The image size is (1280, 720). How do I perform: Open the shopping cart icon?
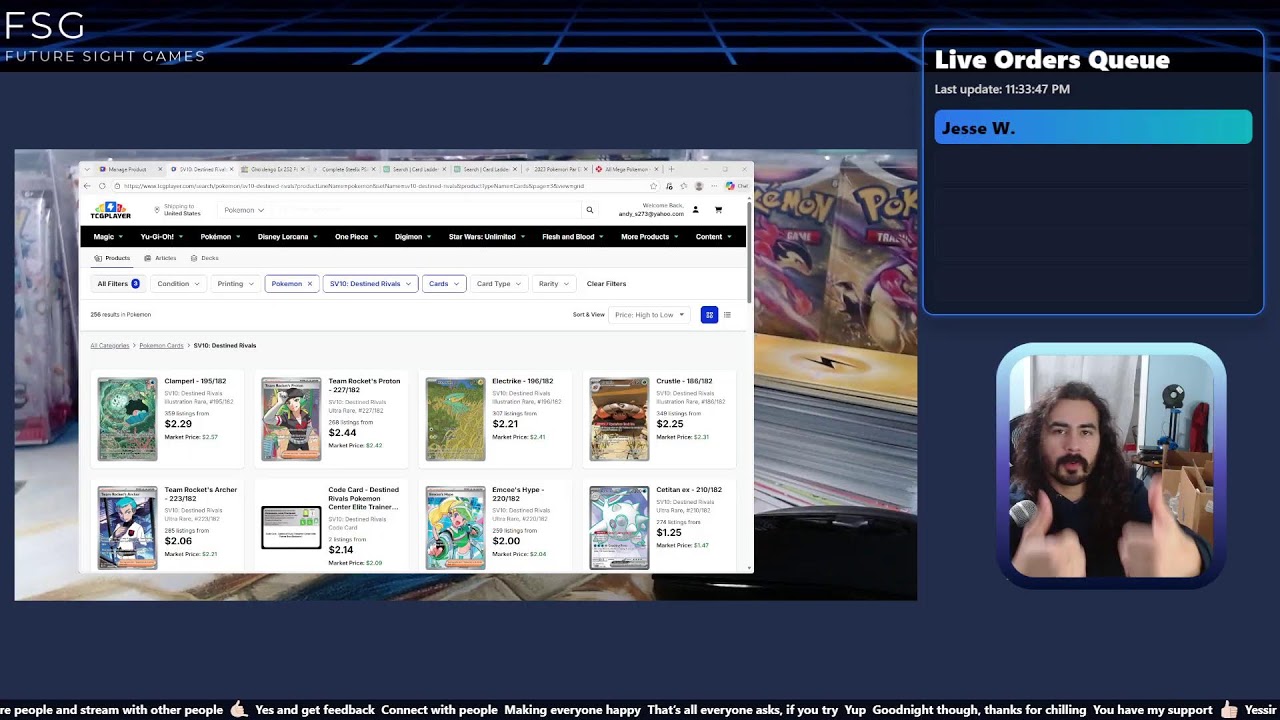coord(718,210)
